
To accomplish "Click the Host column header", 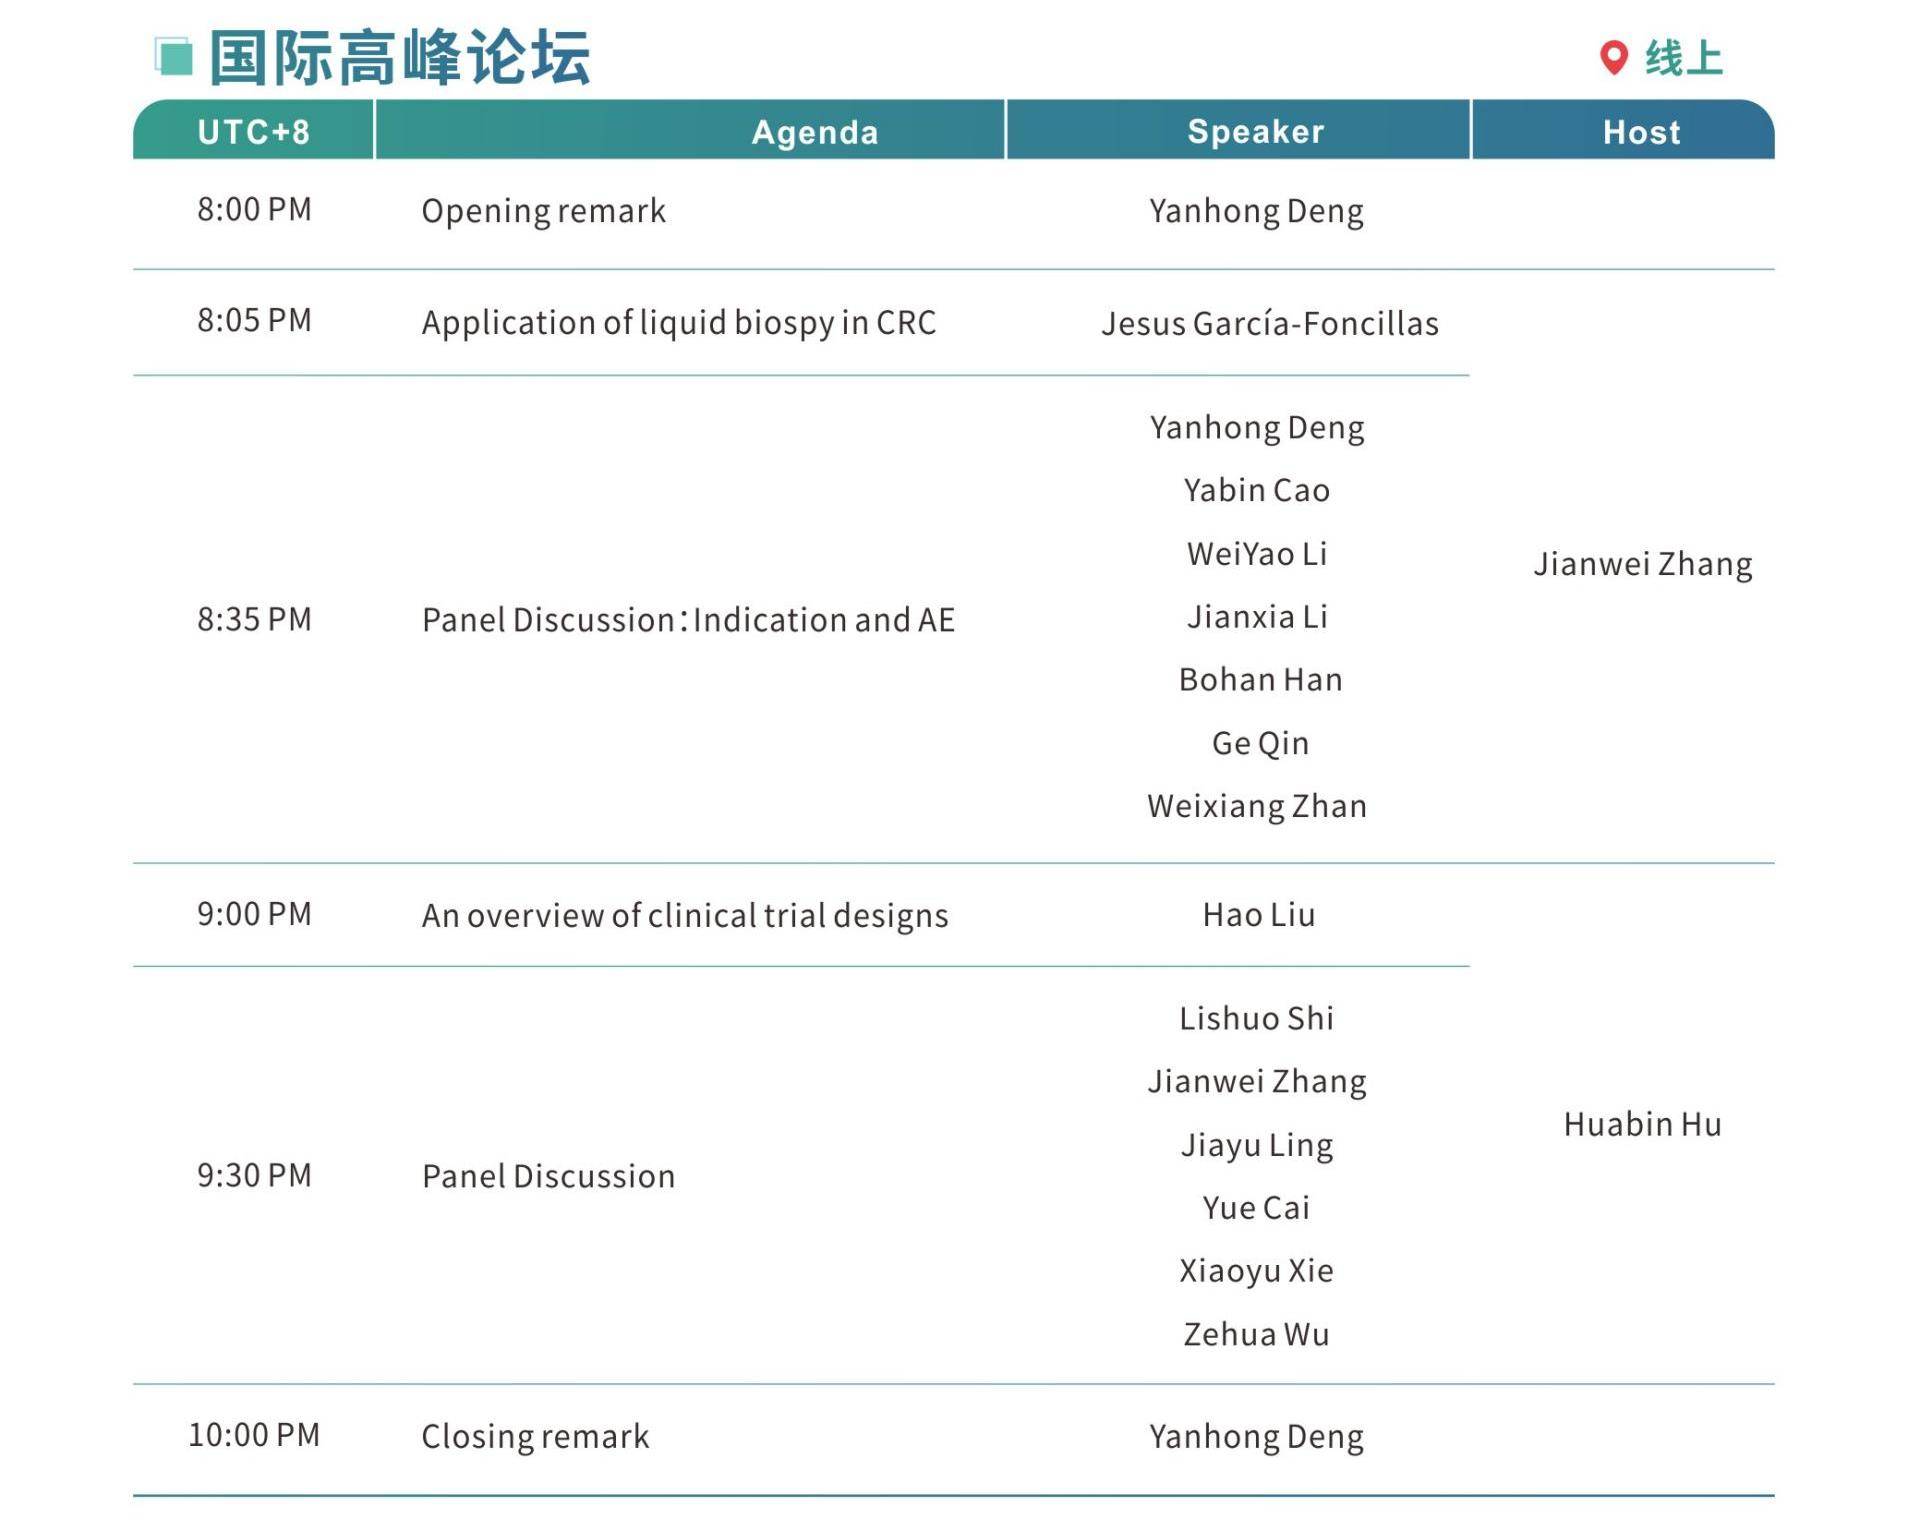I will pos(1641,132).
